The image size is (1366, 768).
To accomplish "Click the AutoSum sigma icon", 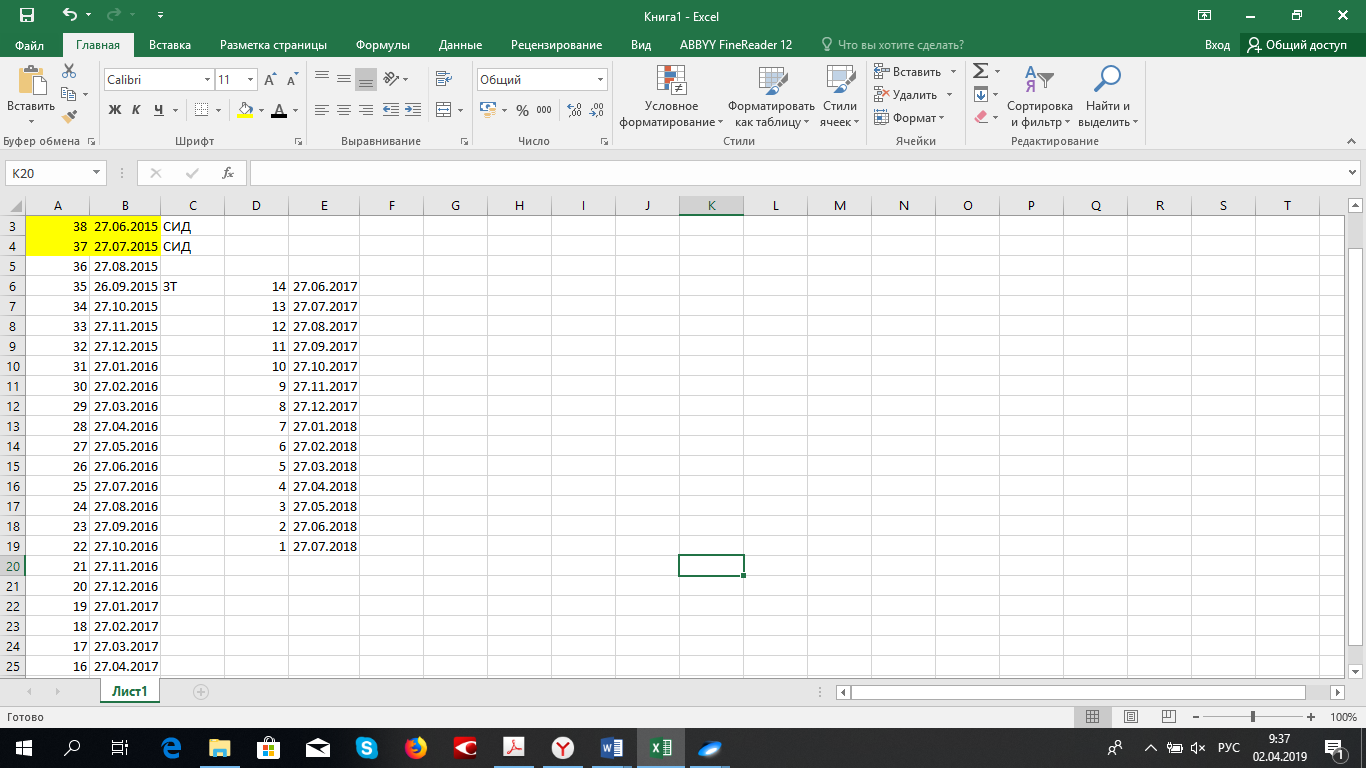I will [981, 71].
